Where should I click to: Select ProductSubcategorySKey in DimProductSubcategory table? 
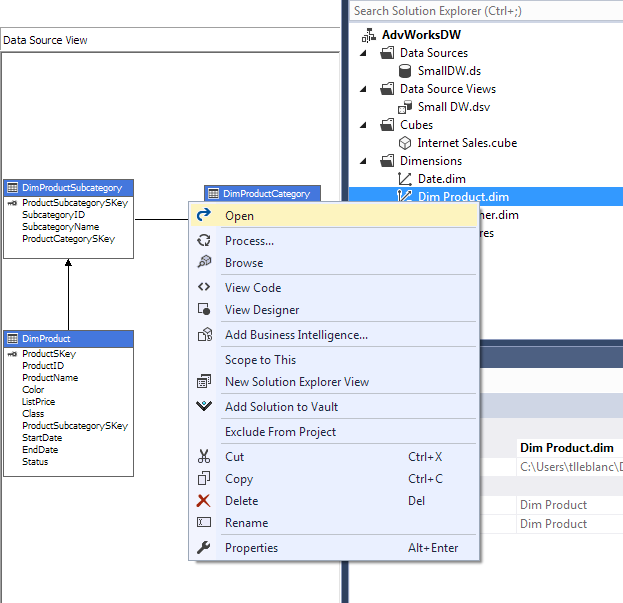coord(74,203)
